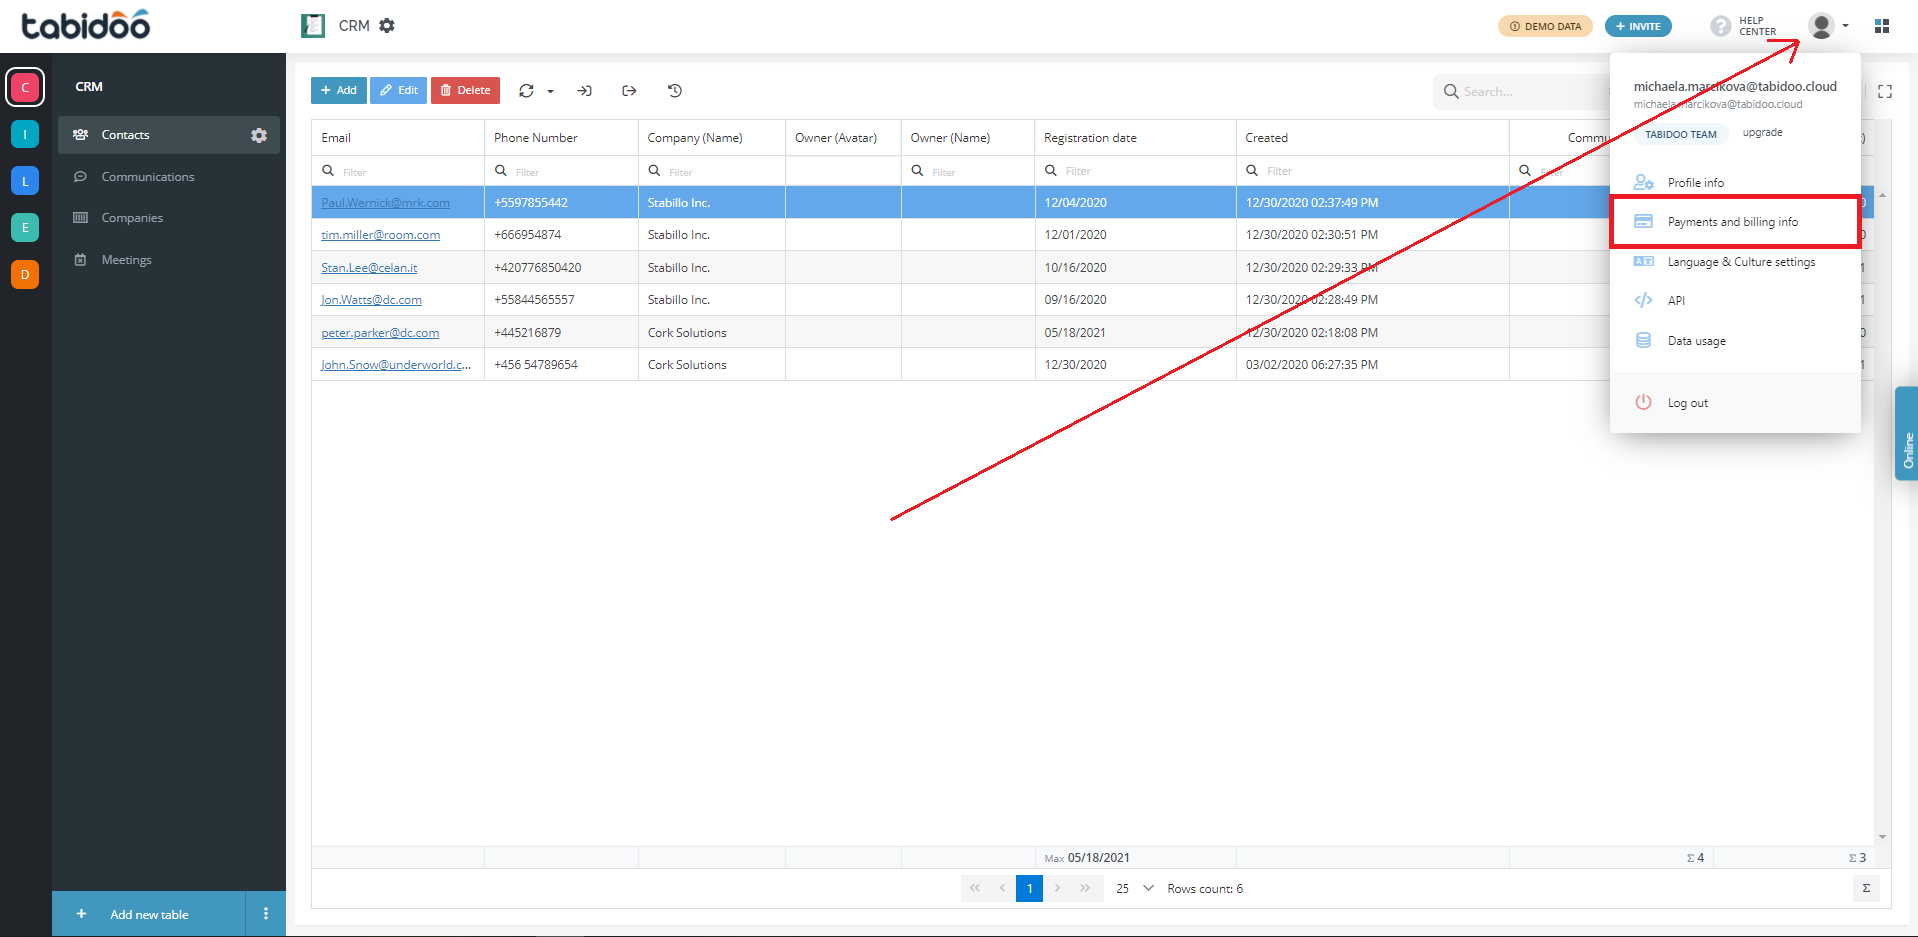Click the Phone Number filter field
The image size is (1918, 937).
tap(561, 171)
